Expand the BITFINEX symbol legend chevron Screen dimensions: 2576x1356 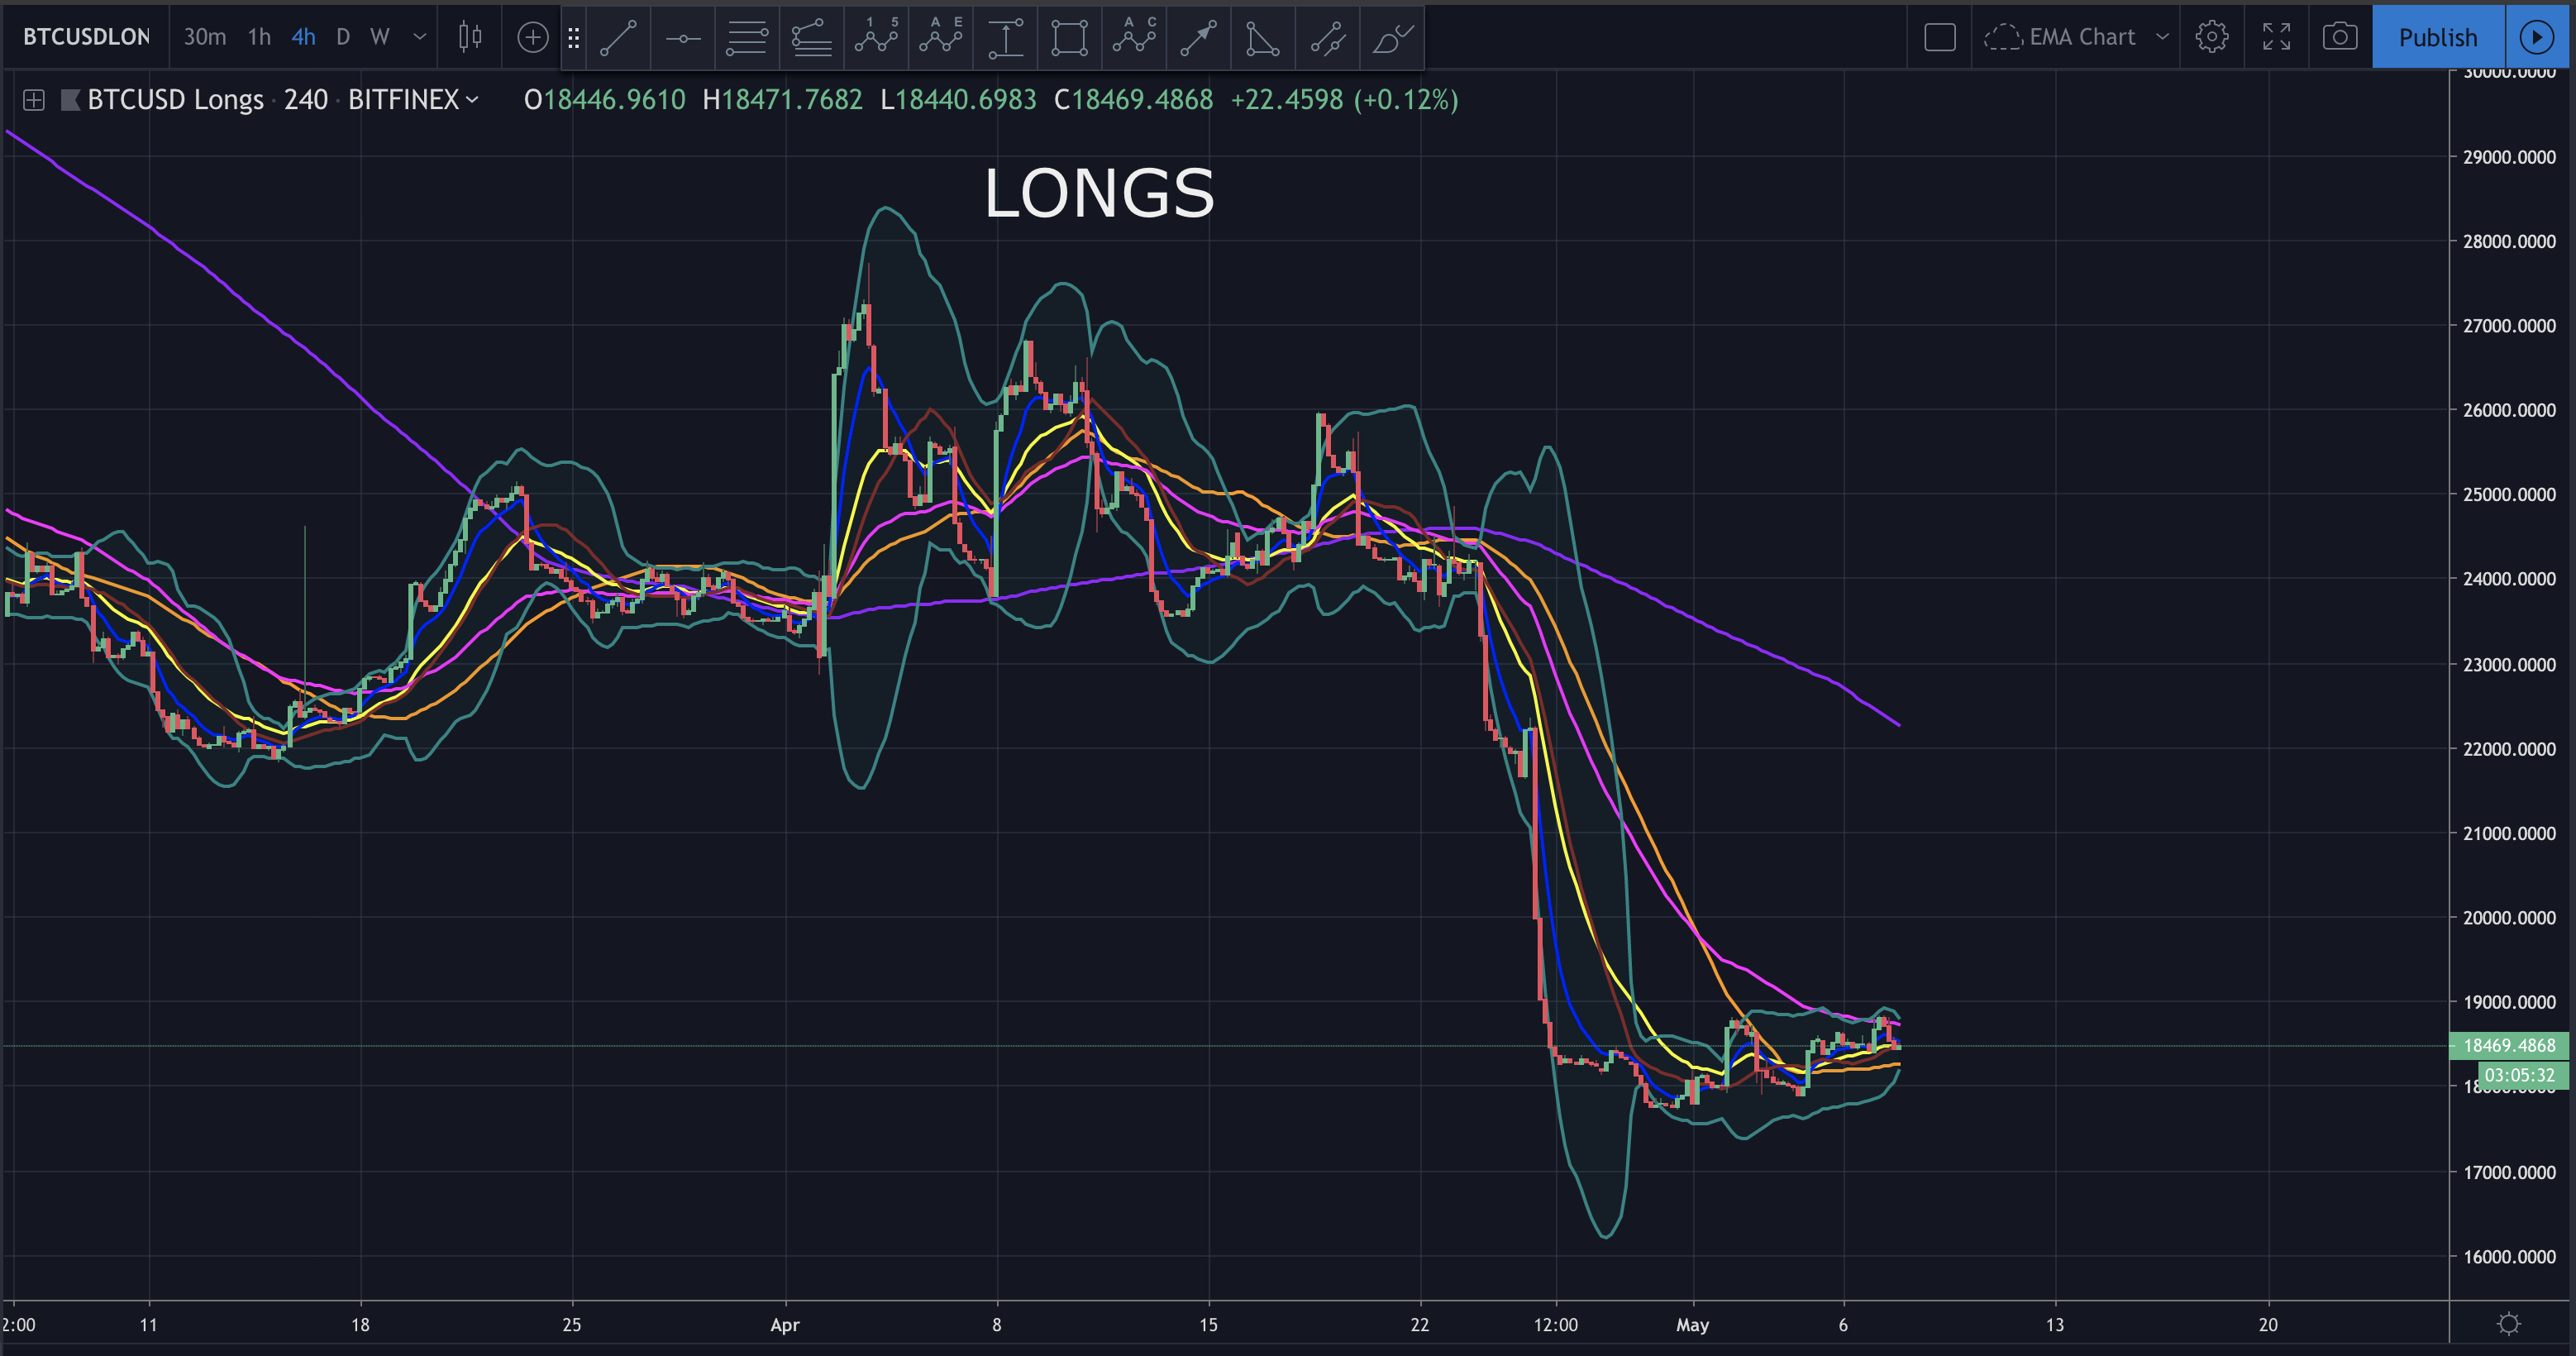[x=472, y=100]
